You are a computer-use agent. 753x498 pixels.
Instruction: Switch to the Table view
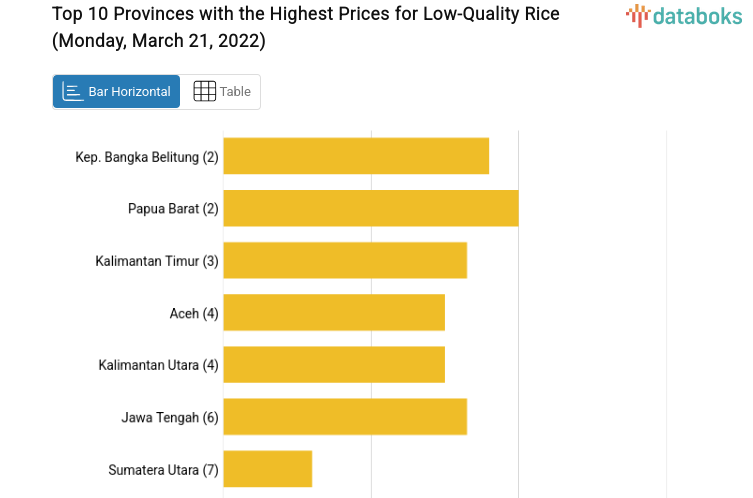pyautogui.click(x=221, y=91)
